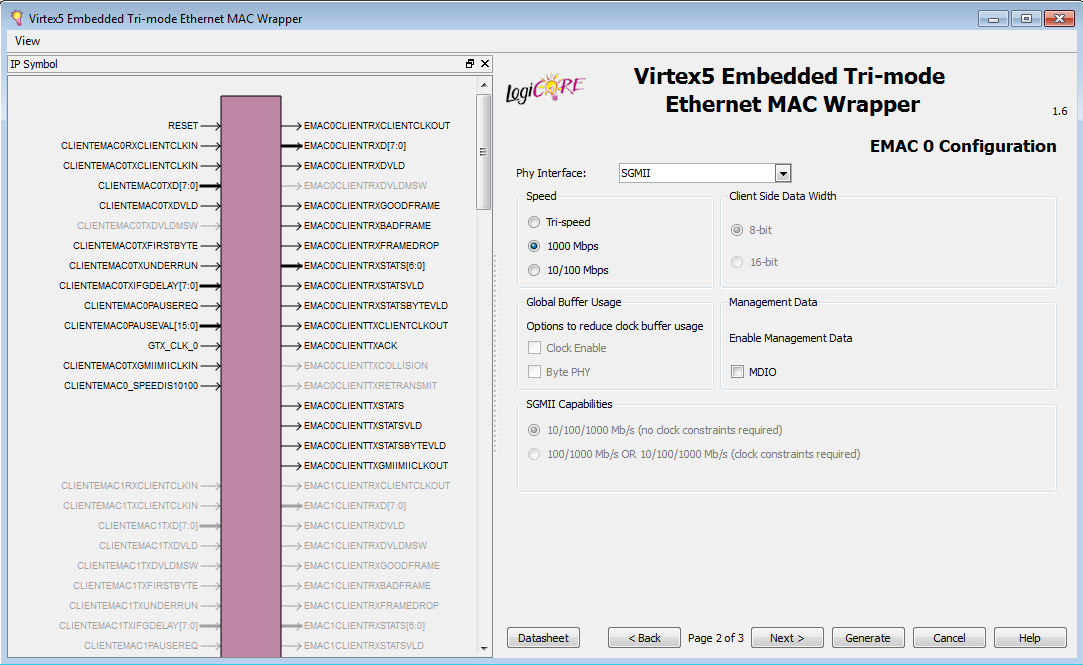1083x665 pixels.
Task: Click the RESET port arrow
Action: click(211, 126)
